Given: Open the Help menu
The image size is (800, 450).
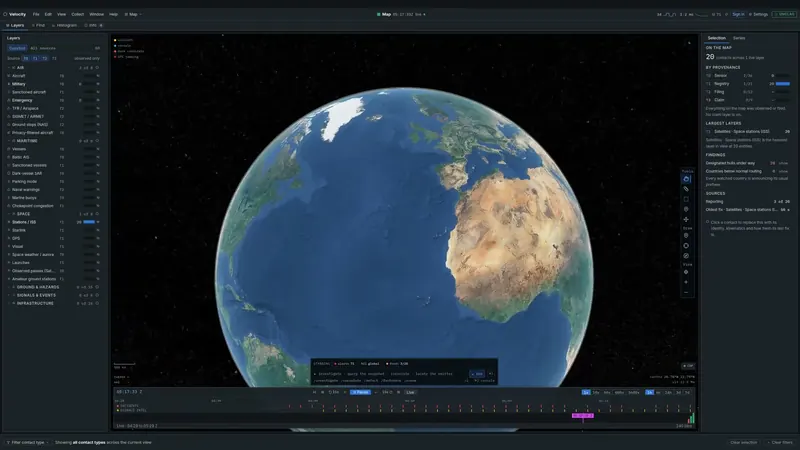Looking at the screenshot, I should (113, 14).
